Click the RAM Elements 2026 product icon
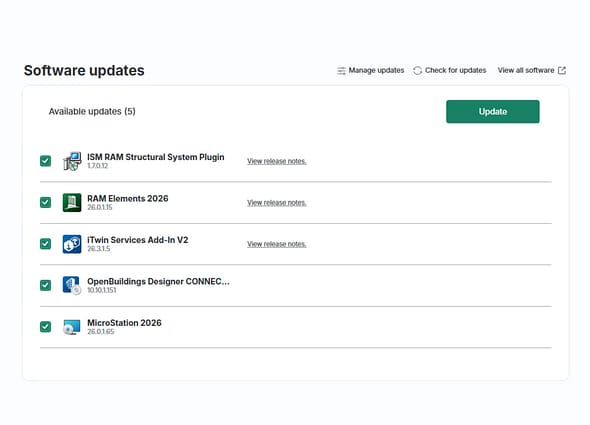The width and height of the screenshot is (590, 425). [72, 203]
